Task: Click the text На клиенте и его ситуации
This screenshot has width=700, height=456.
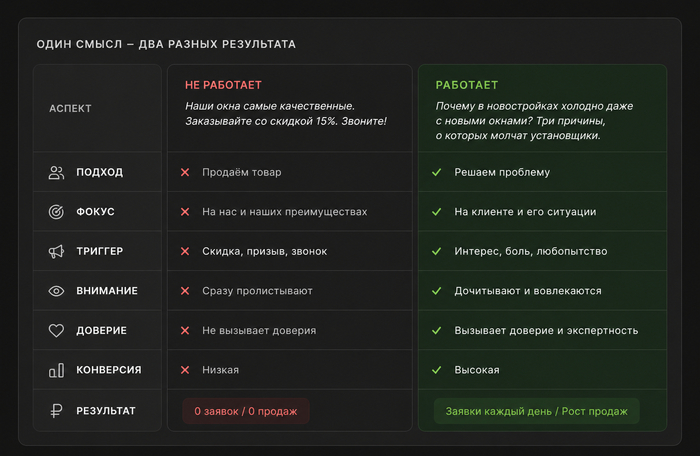Action: [x=525, y=212]
